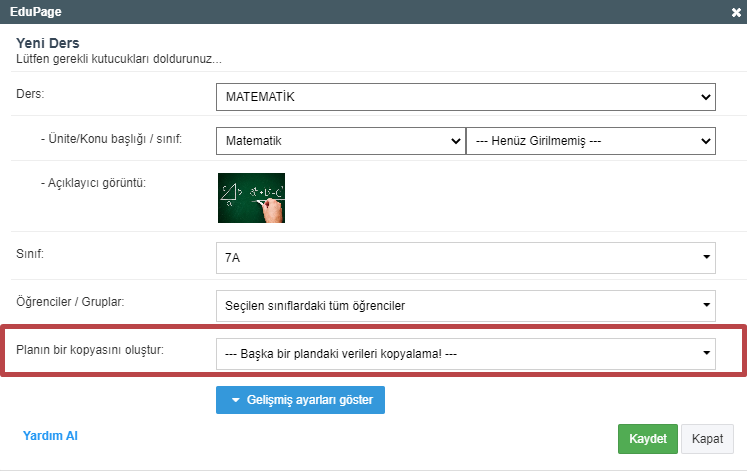Screen dimensions: 747x471
Task: Open the Ders dropdown showing MATEMATİK
Action: coord(465,97)
